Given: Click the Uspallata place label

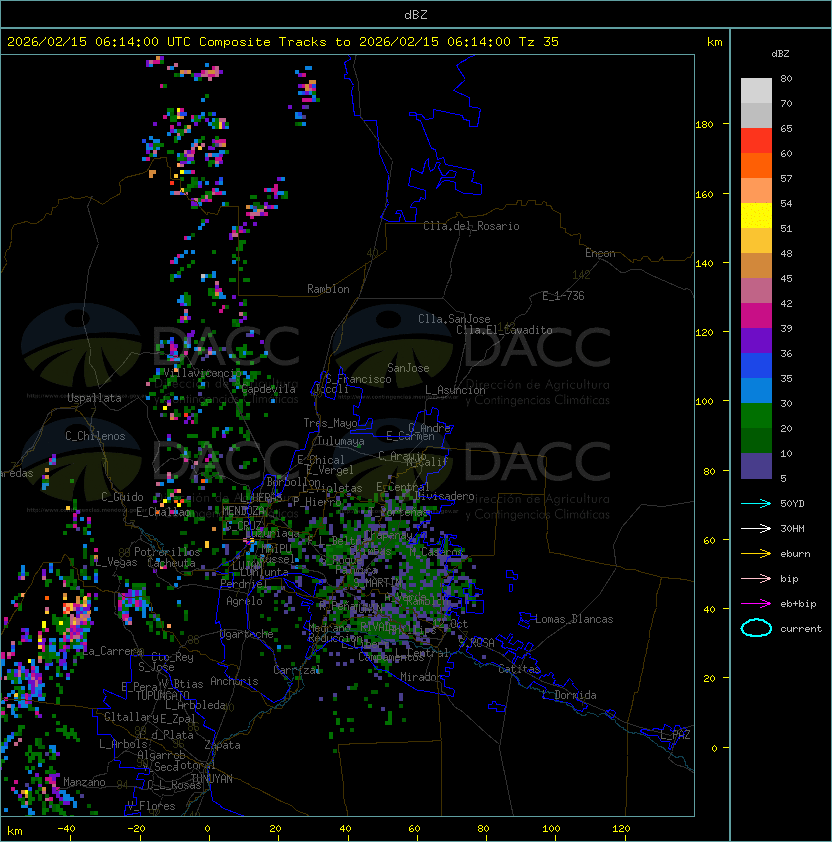Looking at the screenshot, I should point(94,398).
